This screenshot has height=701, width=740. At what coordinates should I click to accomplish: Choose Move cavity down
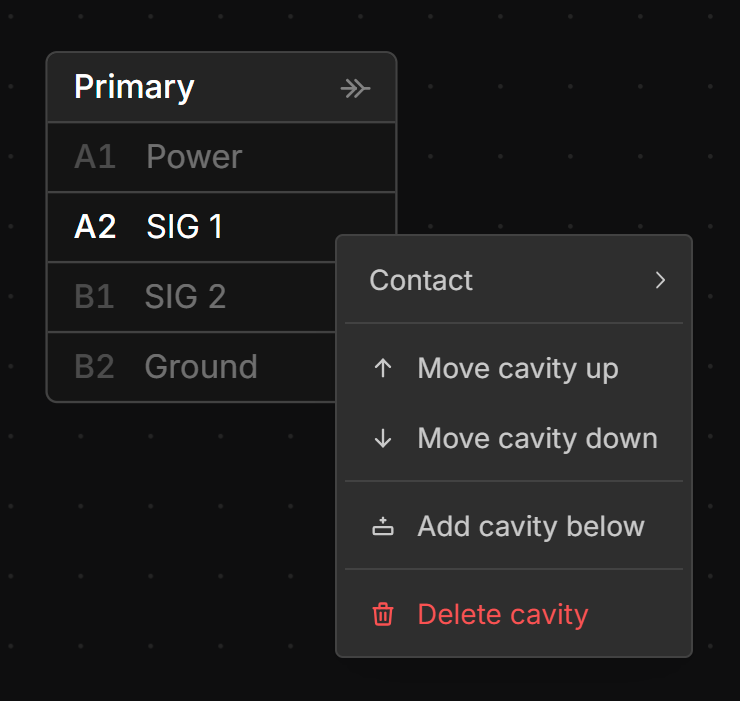[537, 438]
